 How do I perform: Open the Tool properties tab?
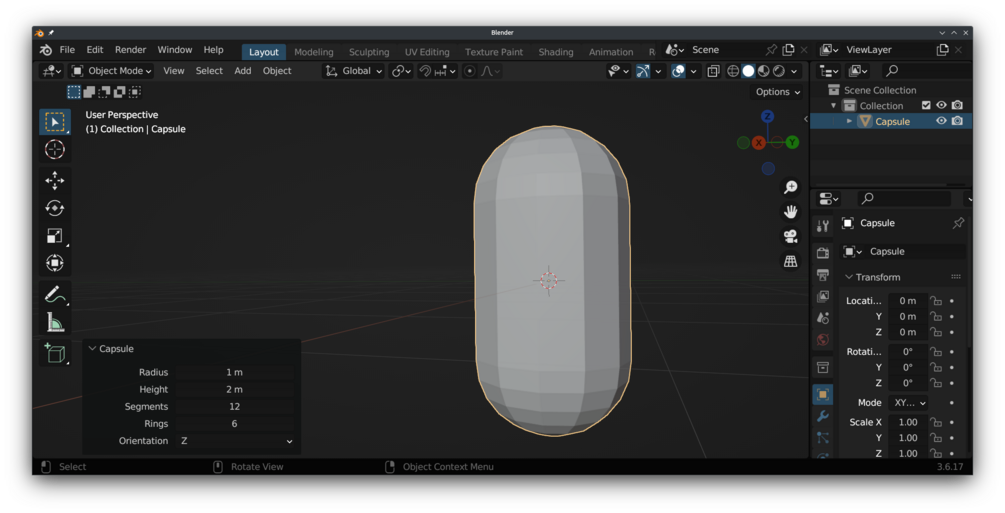click(x=823, y=225)
